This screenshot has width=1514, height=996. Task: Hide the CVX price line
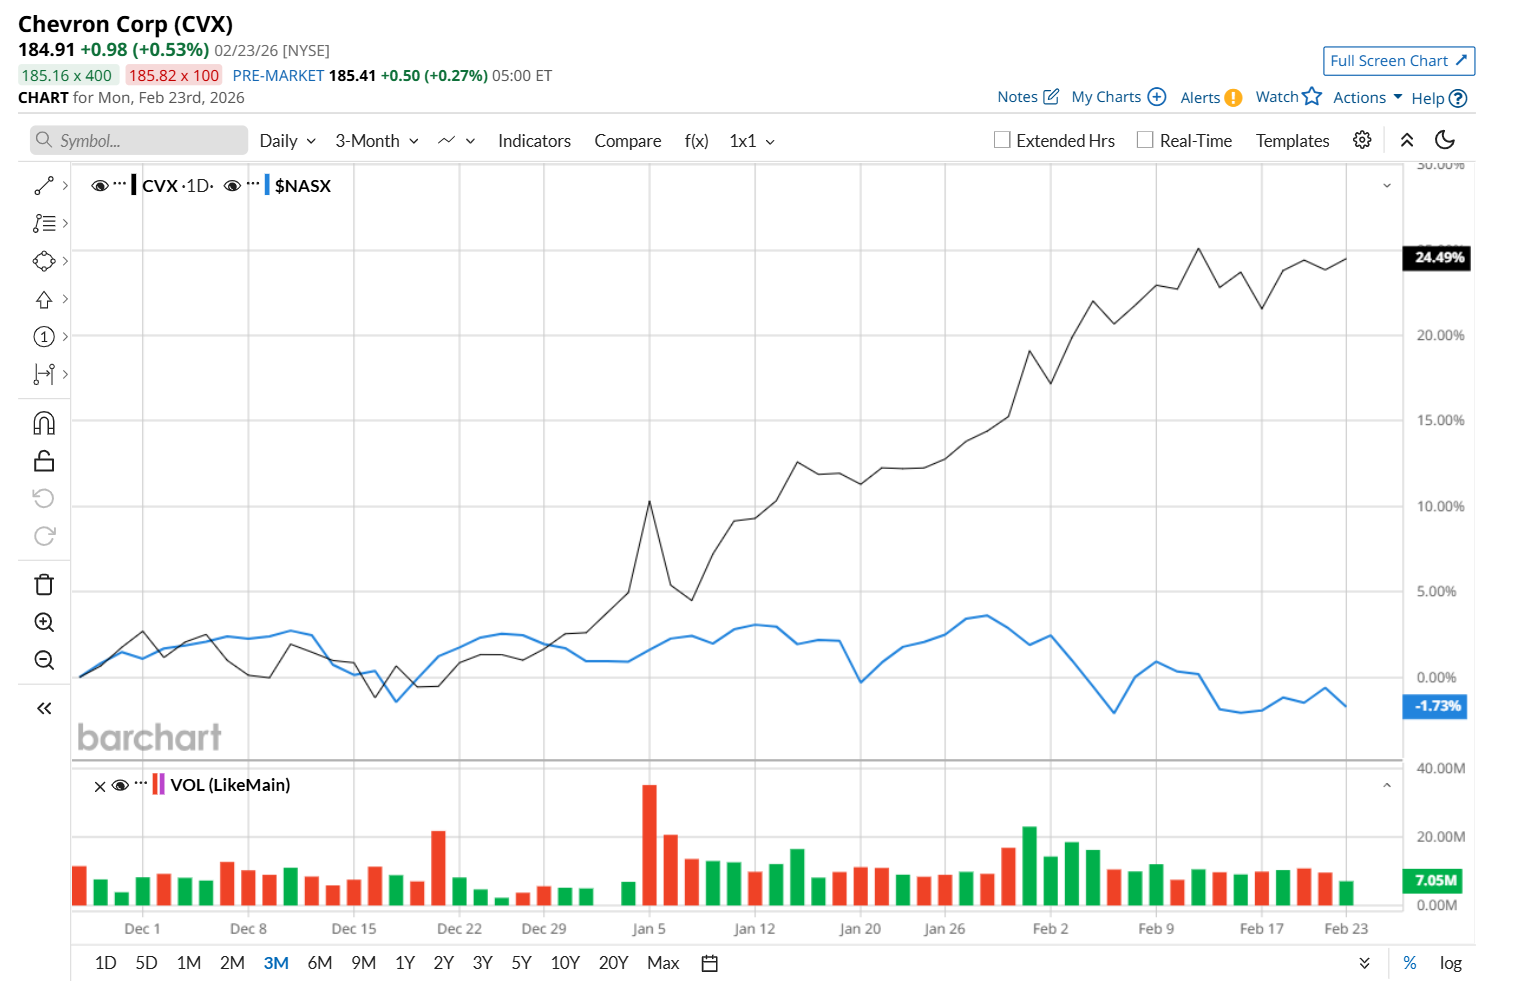click(x=100, y=186)
